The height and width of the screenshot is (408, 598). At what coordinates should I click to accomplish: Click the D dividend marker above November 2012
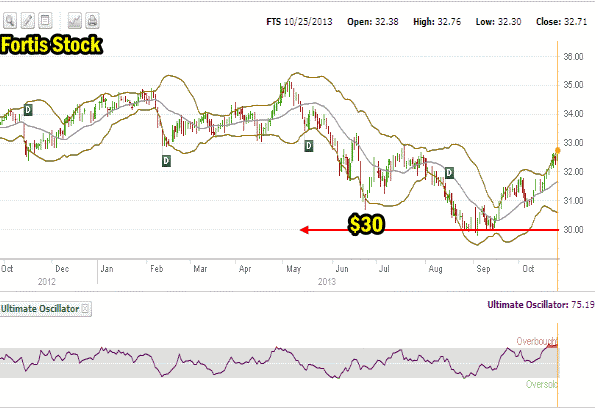[x=28, y=110]
